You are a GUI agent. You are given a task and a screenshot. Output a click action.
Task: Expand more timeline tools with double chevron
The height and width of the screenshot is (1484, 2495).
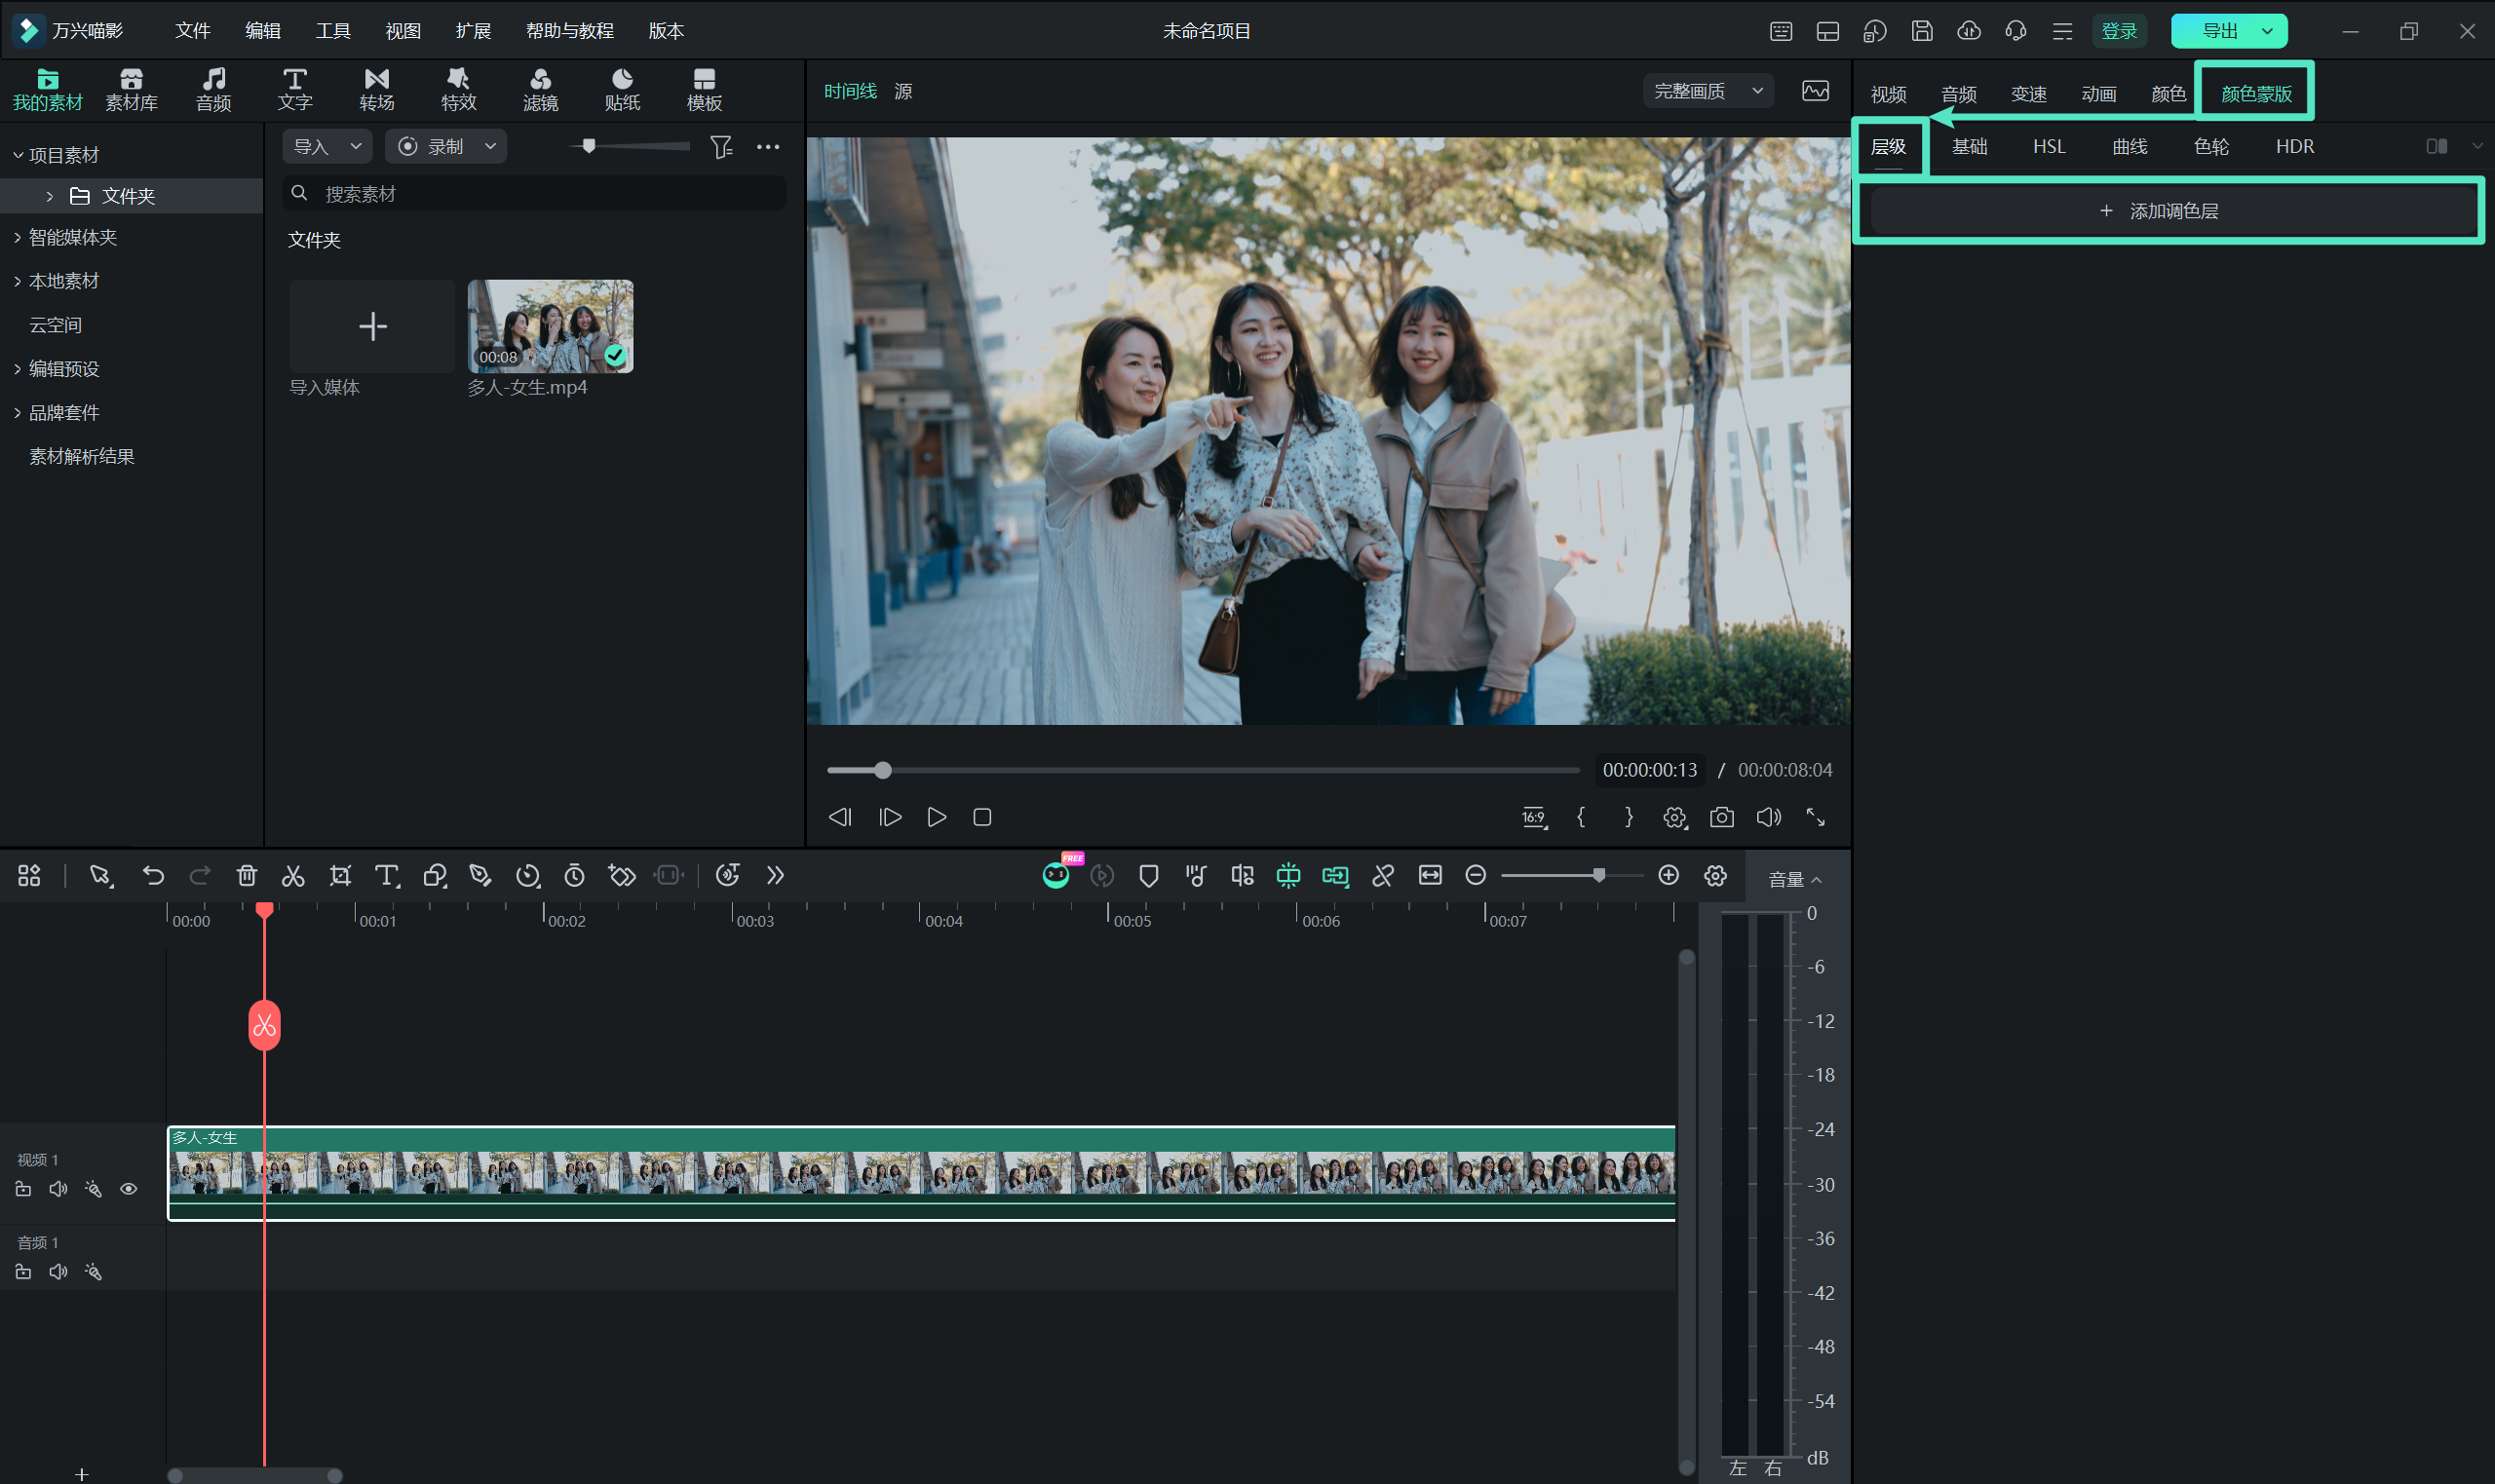[775, 876]
